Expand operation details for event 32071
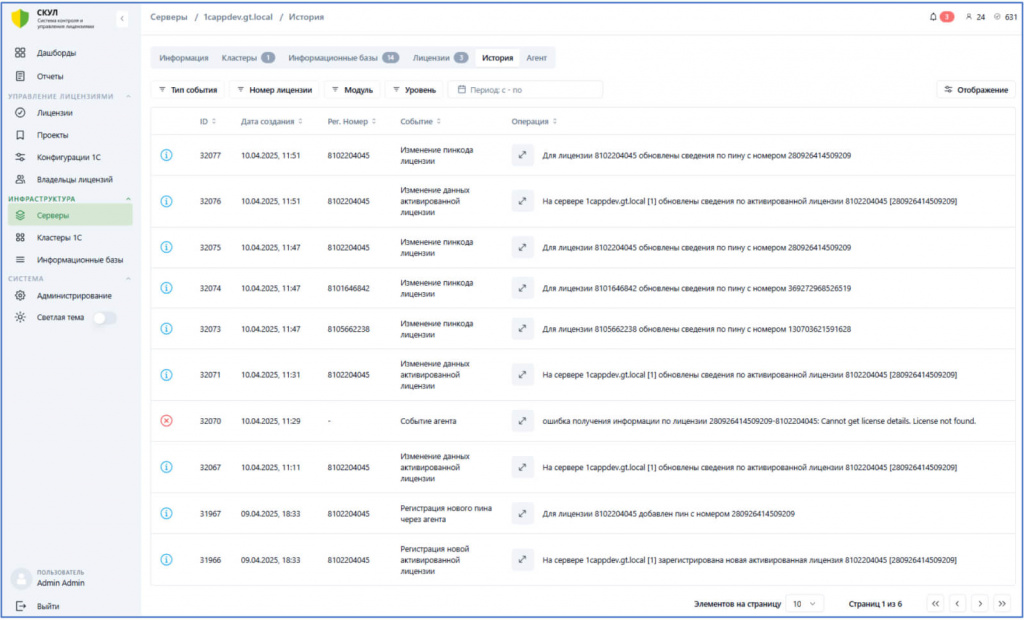Viewport: 1024px width, 620px height. (x=522, y=375)
